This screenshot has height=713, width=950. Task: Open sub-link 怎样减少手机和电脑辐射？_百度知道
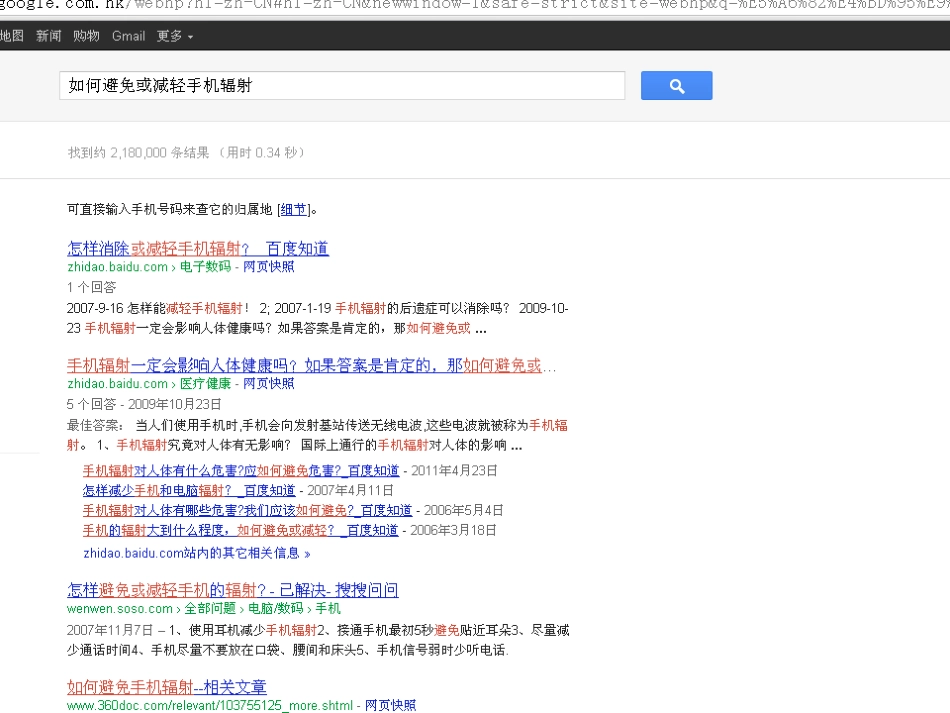189,491
